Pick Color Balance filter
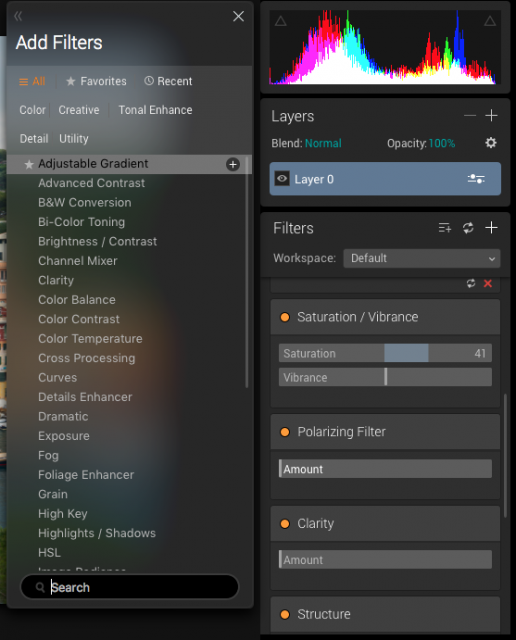The height and width of the screenshot is (640, 516). pos(77,300)
